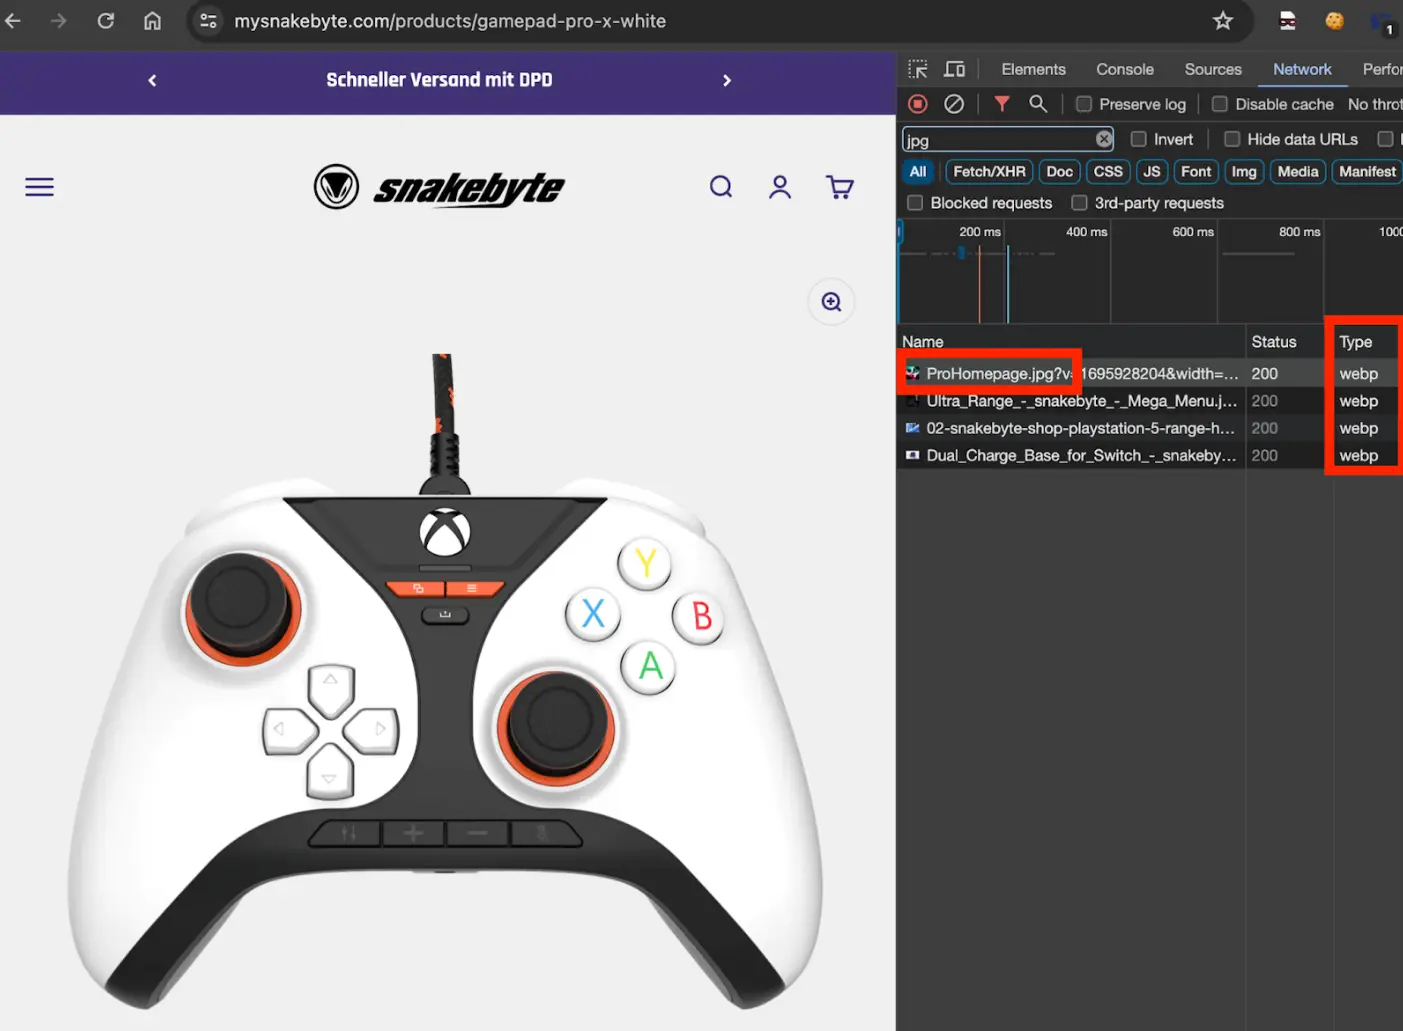The image size is (1403, 1031).
Task: Sort requests by the Name column header
Action: 1070,342
